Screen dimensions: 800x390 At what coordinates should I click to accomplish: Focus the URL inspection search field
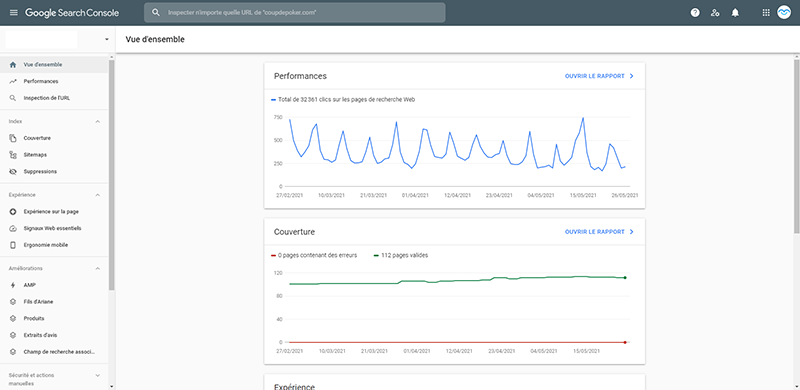coord(294,13)
